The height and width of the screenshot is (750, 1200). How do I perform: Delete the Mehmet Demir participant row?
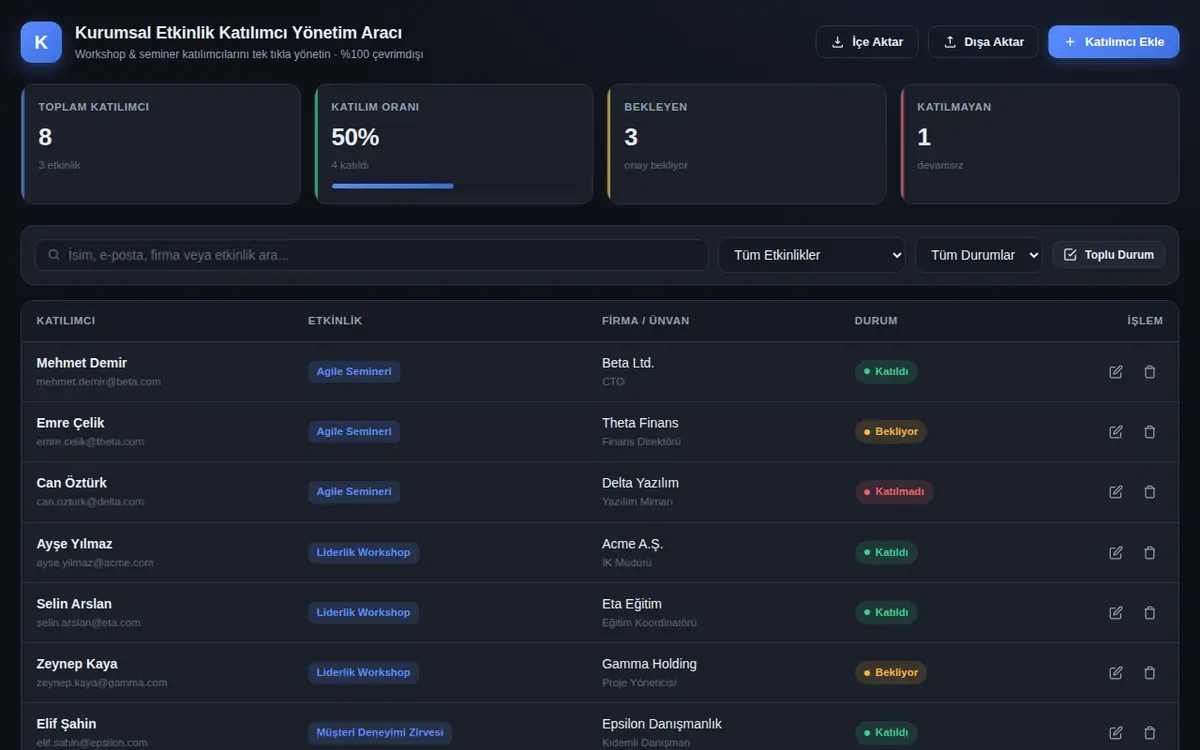pyautogui.click(x=1150, y=372)
